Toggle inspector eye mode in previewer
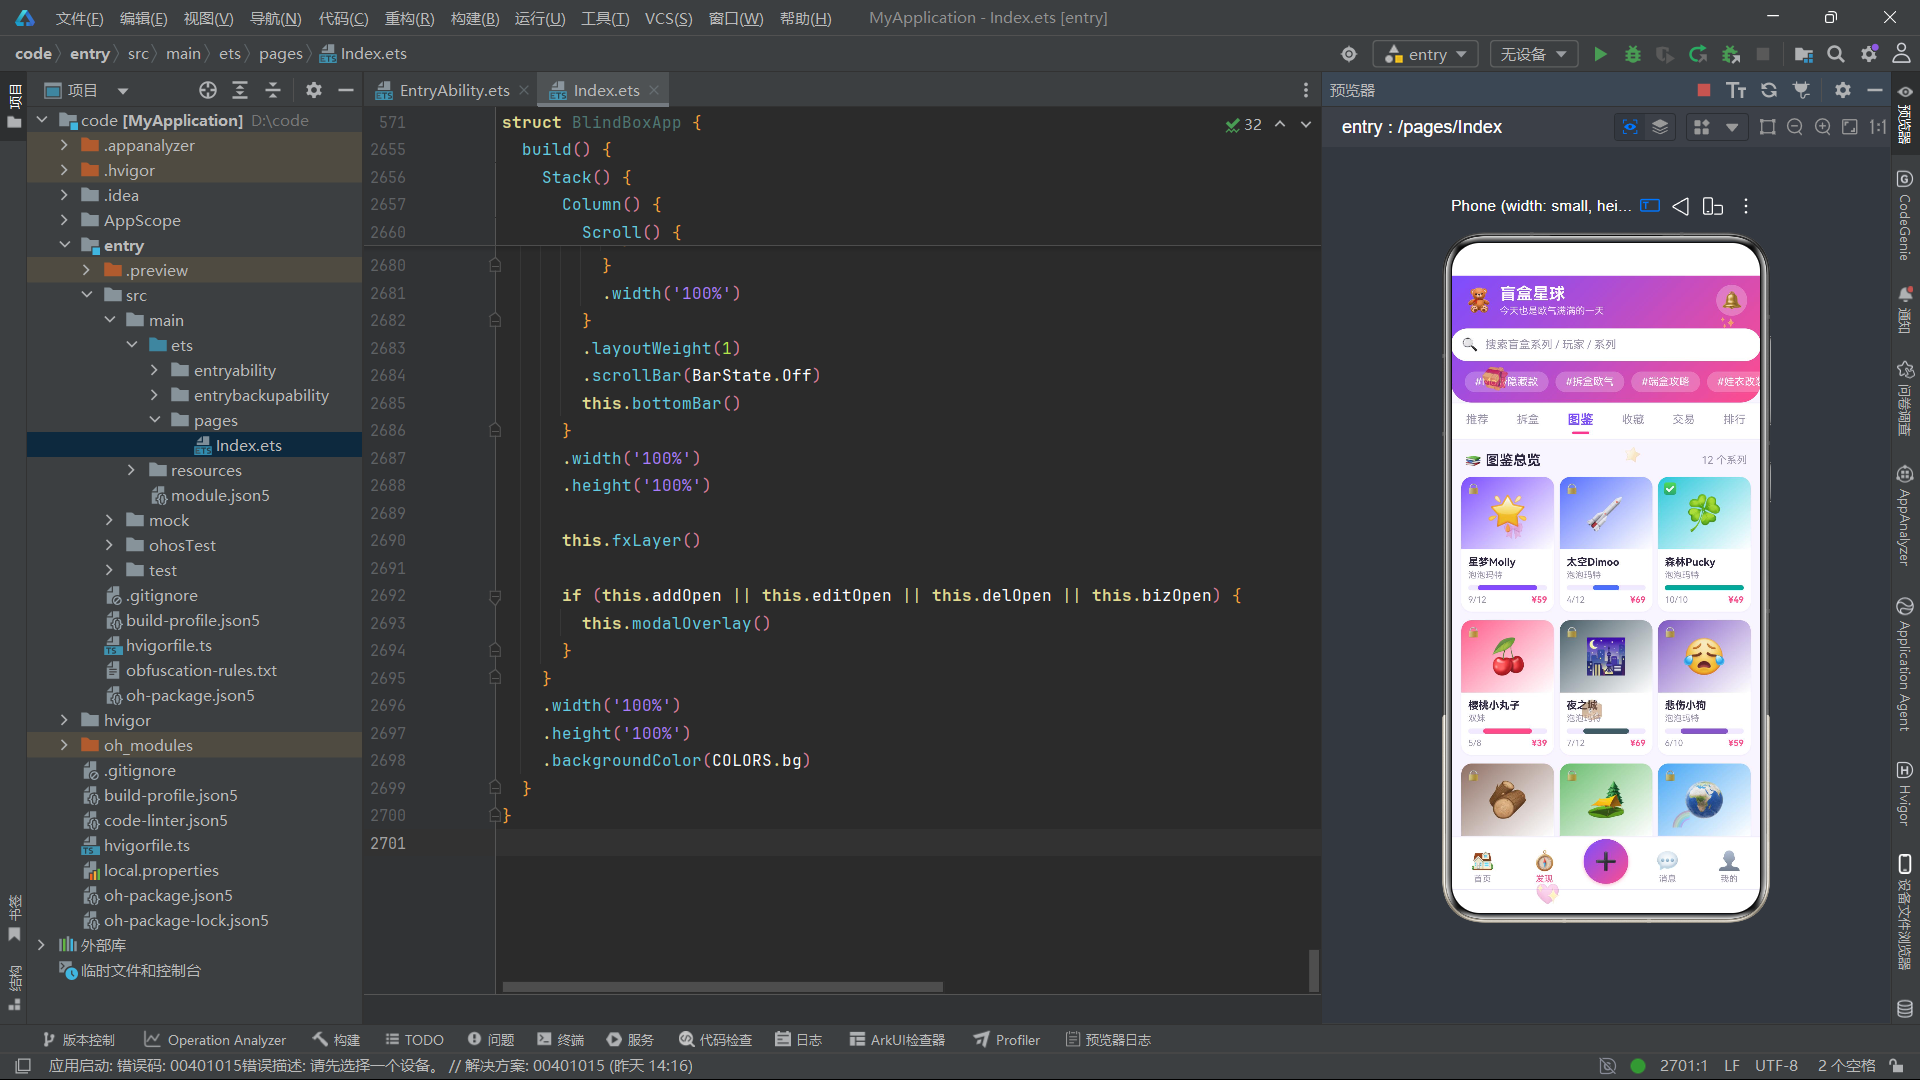1920x1080 pixels. coord(1630,127)
